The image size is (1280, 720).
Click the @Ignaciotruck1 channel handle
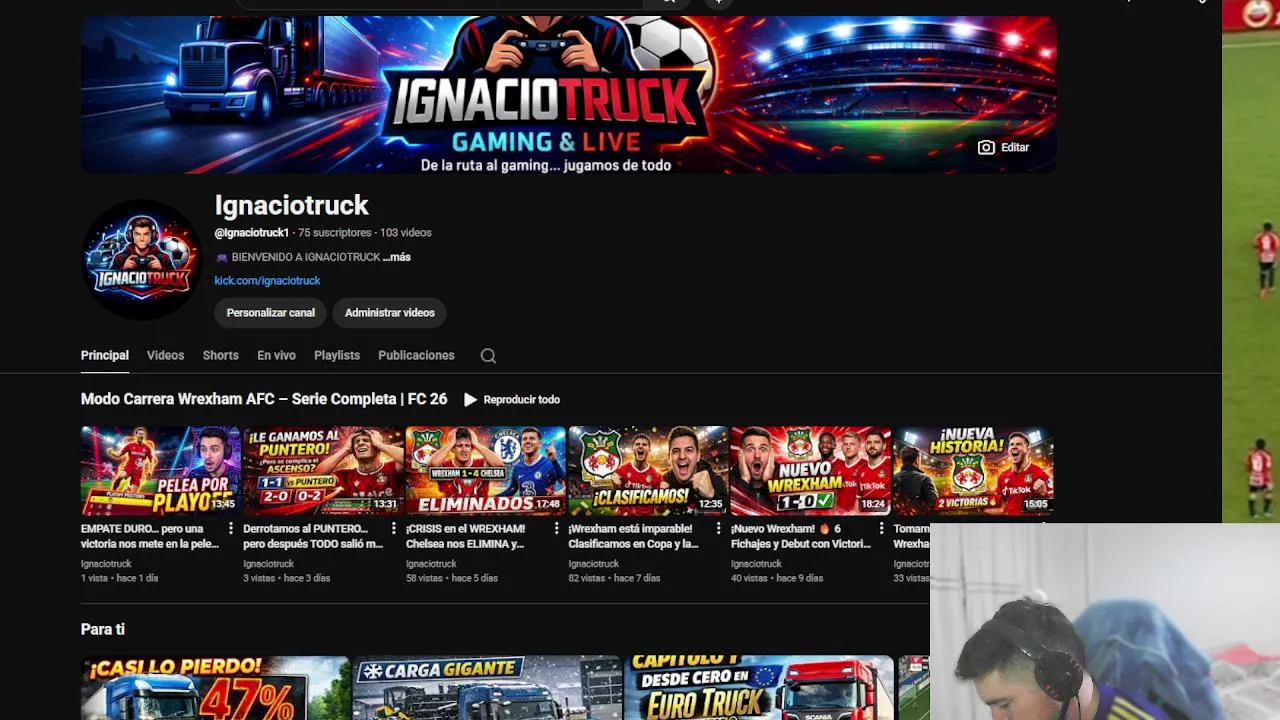coord(251,233)
